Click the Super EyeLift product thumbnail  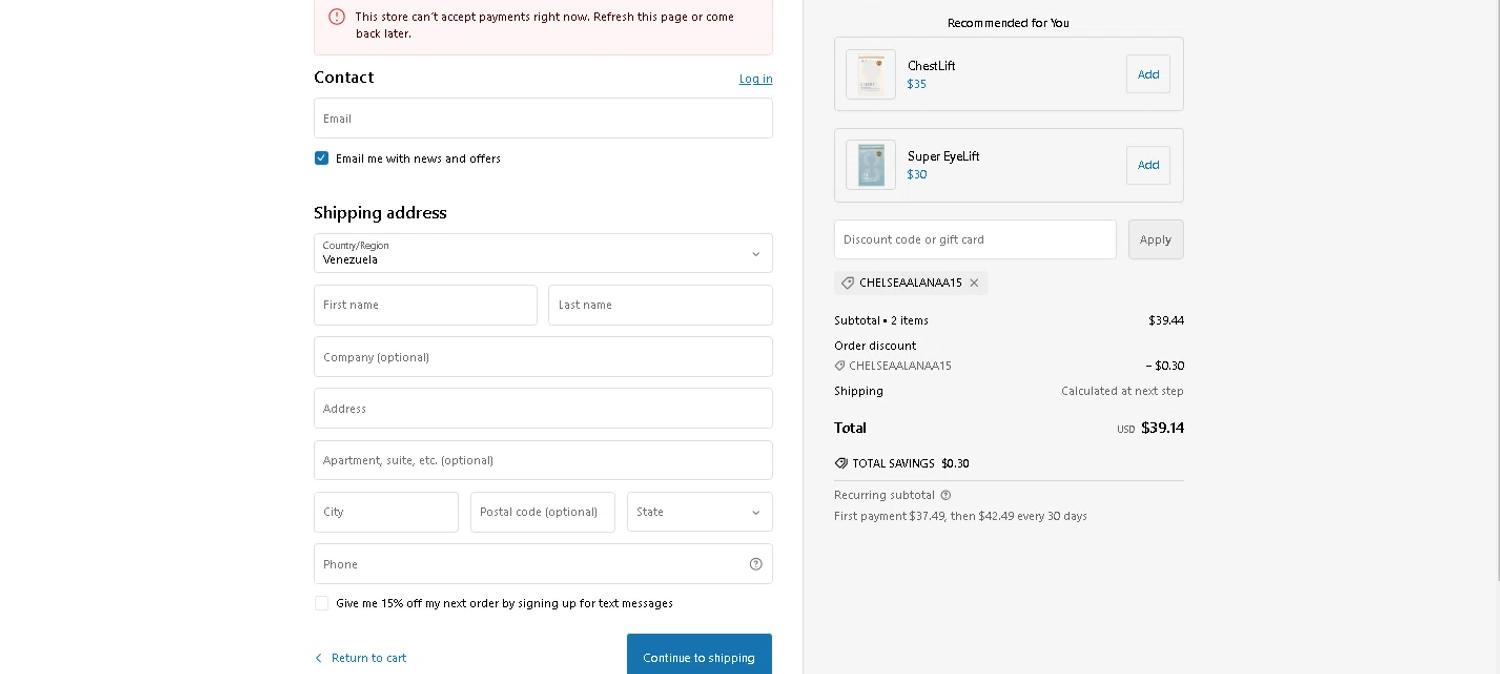point(871,165)
